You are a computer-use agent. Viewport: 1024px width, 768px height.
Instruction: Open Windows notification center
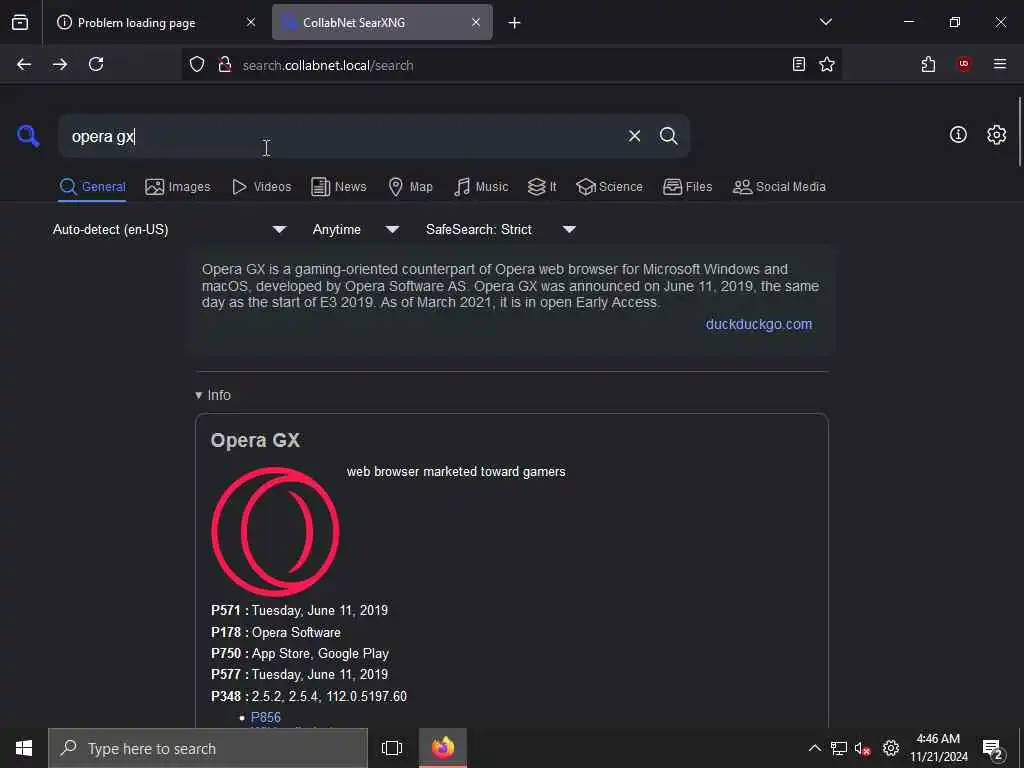click(993, 748)
